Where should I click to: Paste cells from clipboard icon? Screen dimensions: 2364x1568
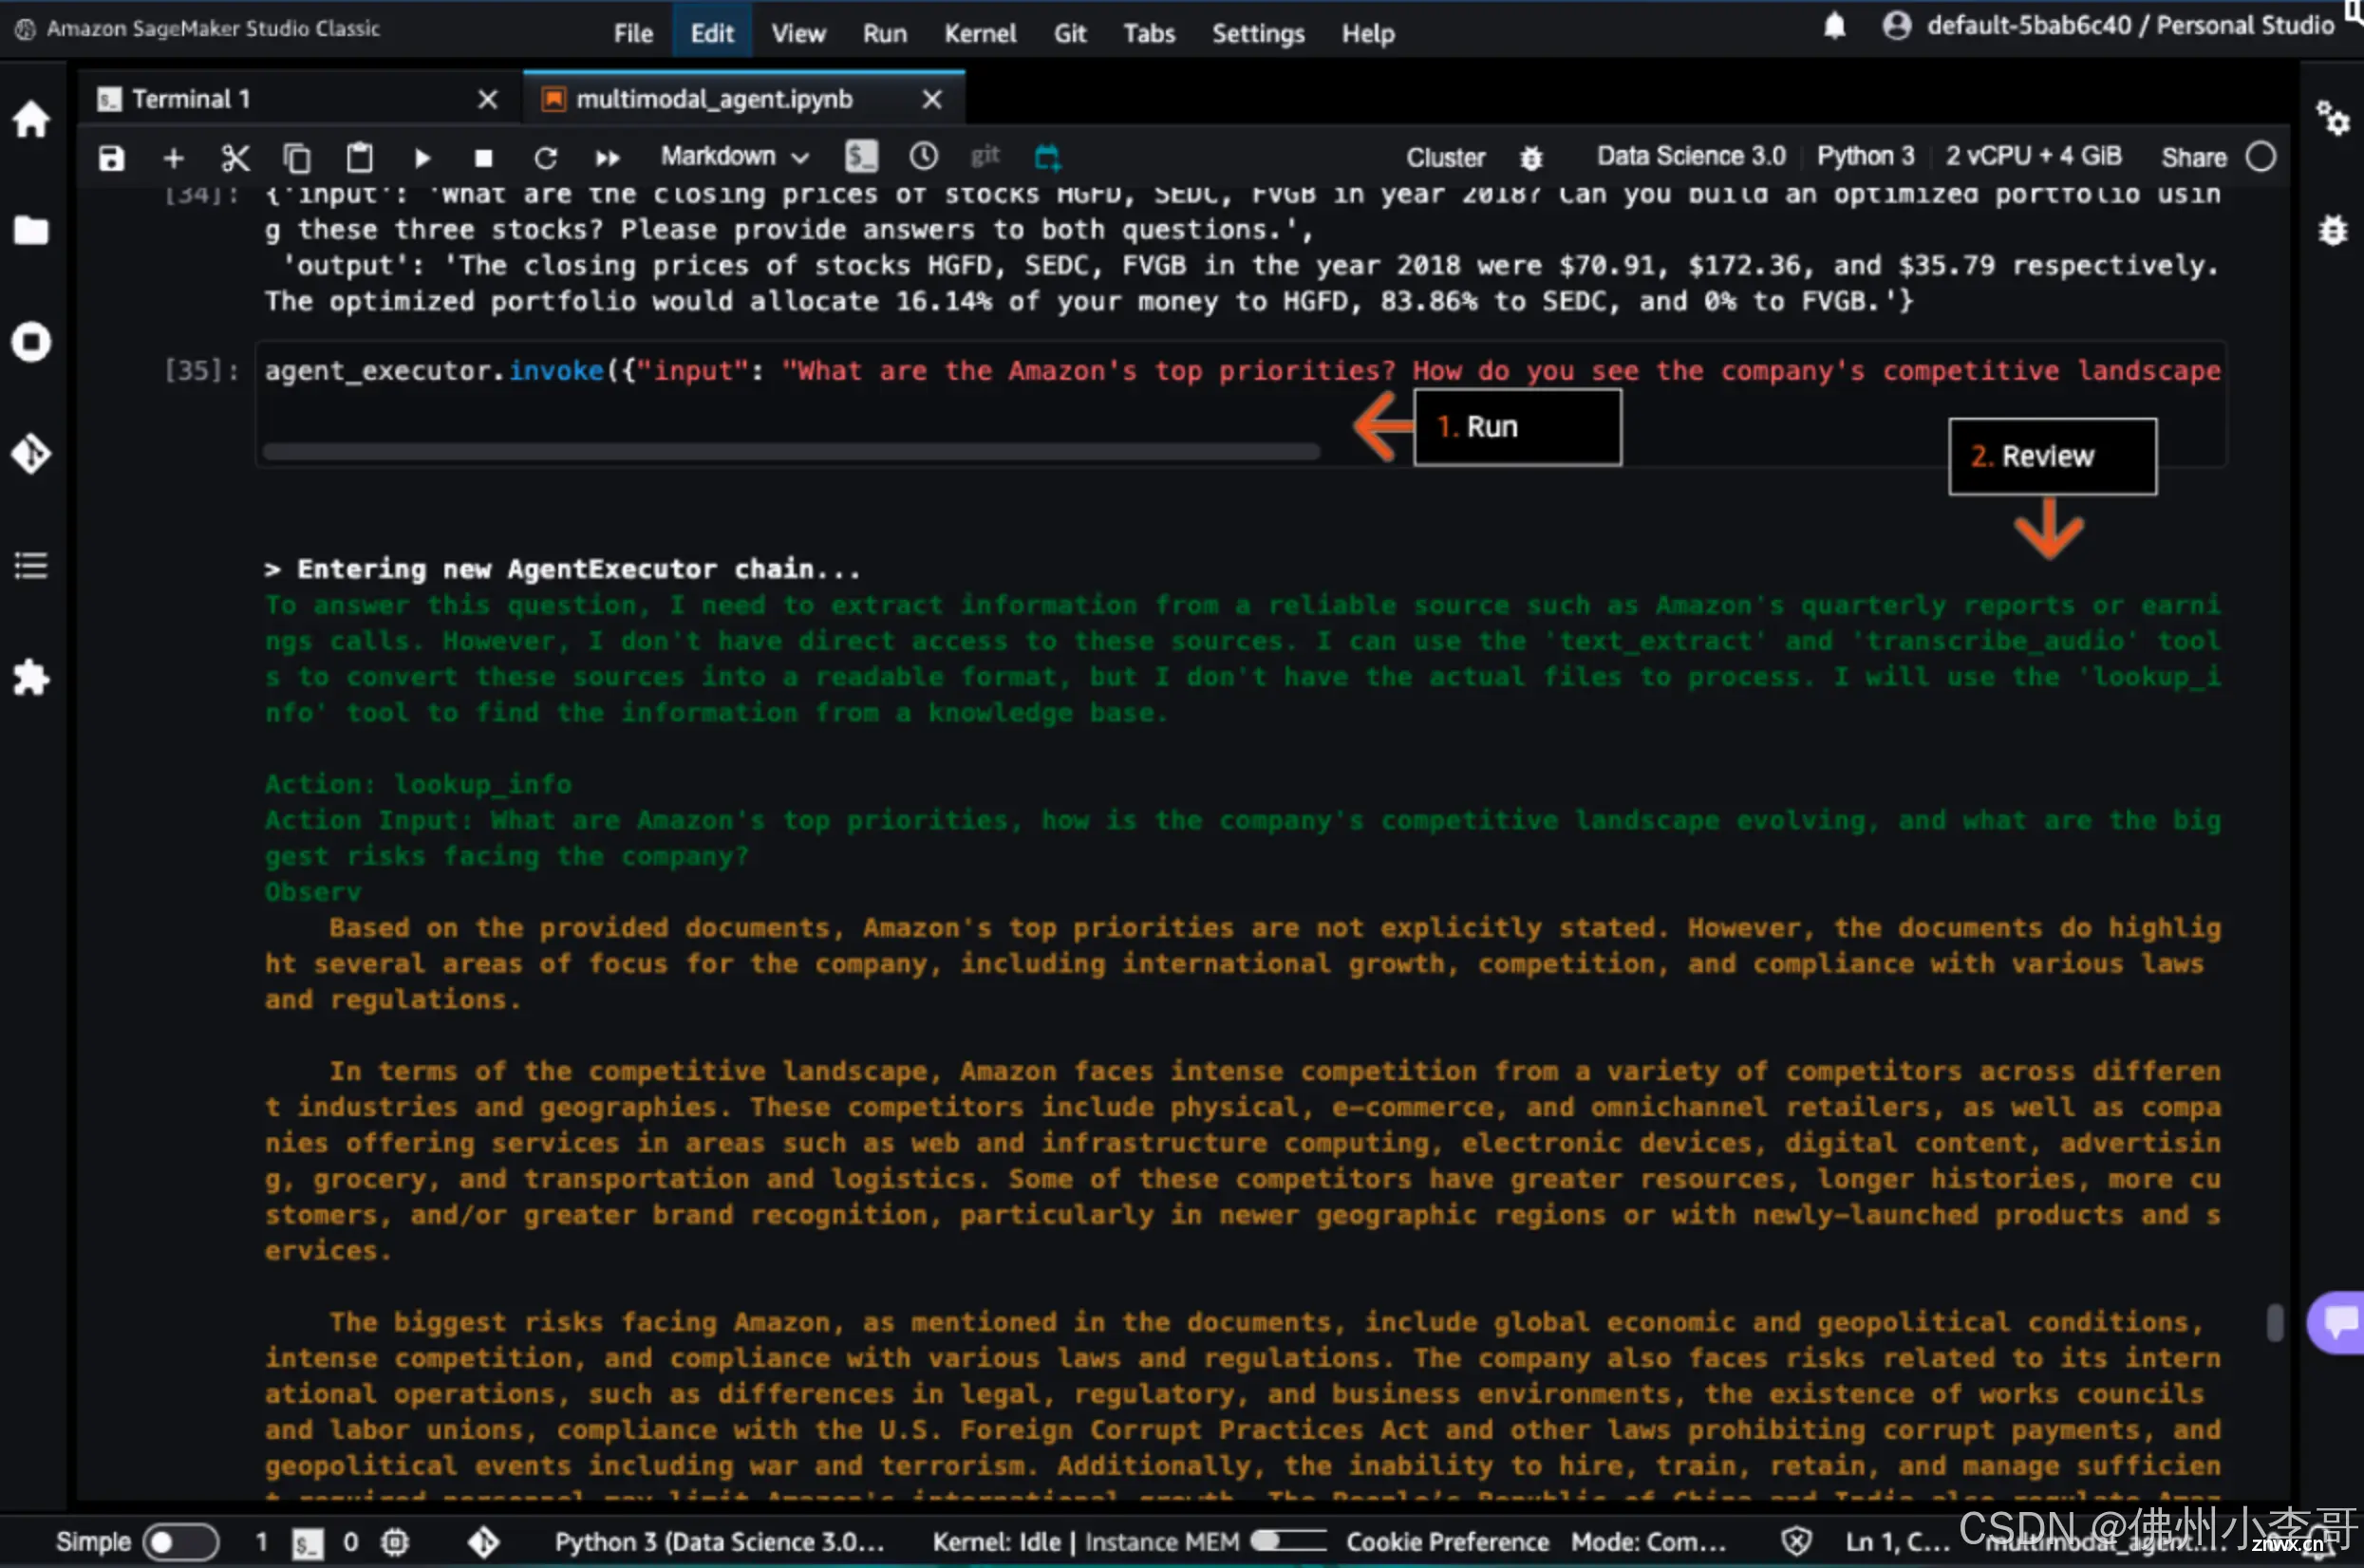[x=359, y=157]
